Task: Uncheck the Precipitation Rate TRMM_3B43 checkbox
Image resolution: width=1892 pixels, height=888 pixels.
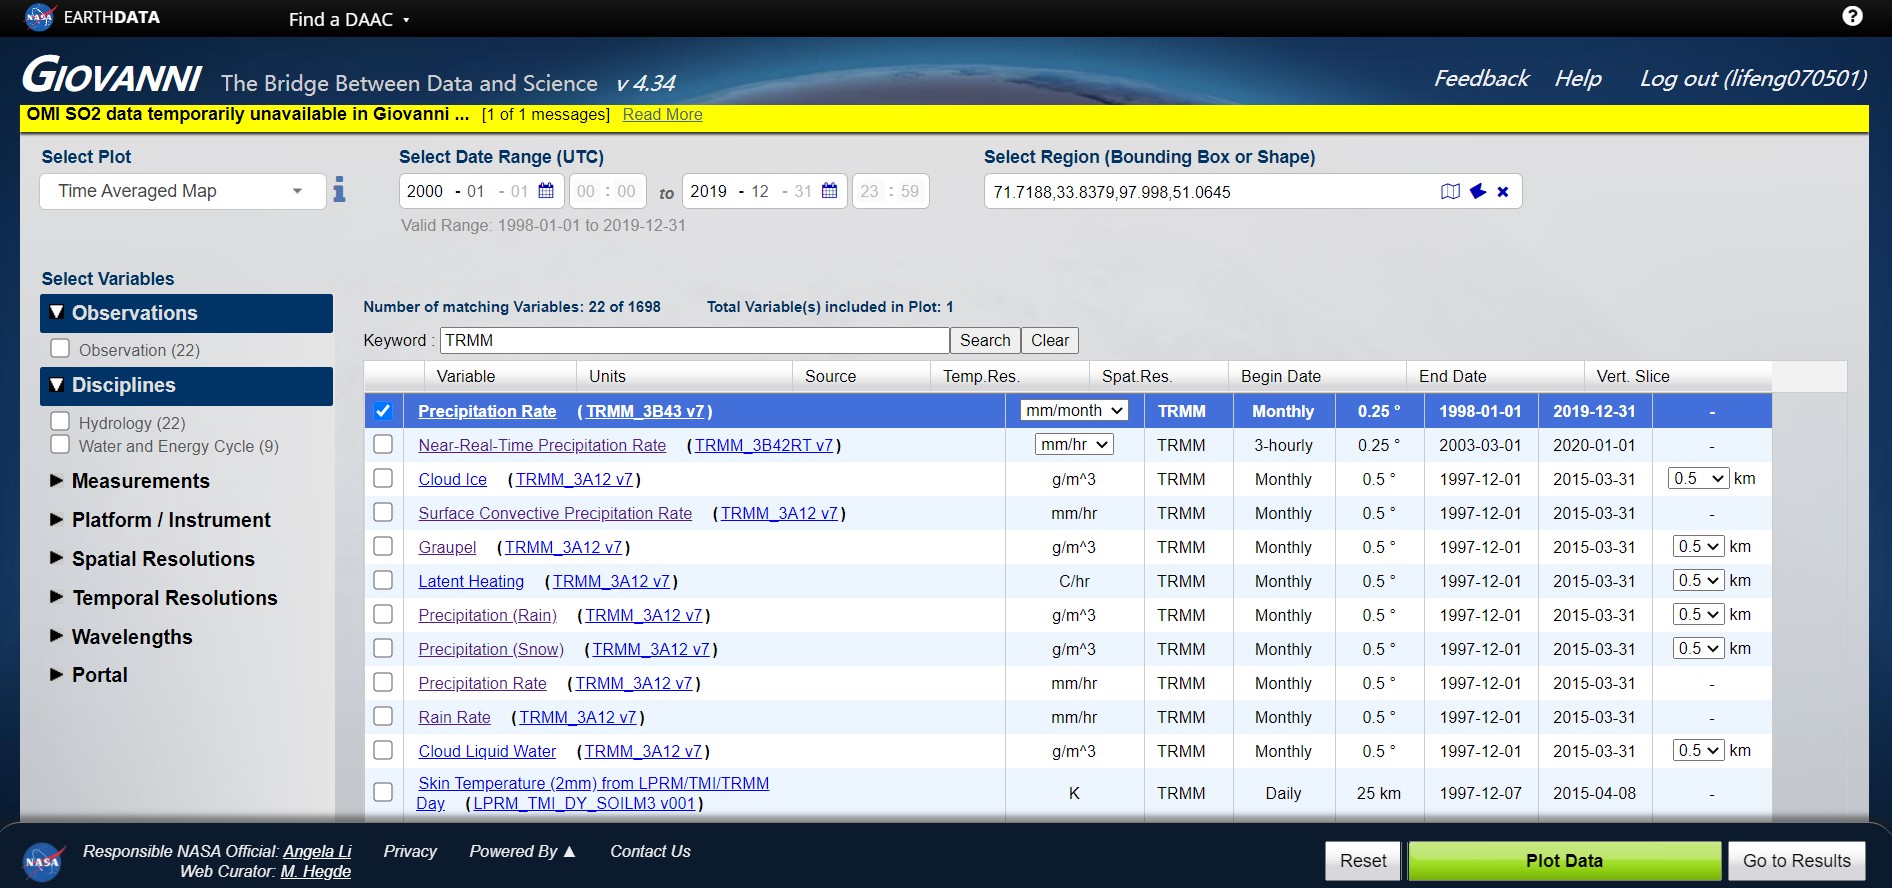Action: tap(383, 411)
